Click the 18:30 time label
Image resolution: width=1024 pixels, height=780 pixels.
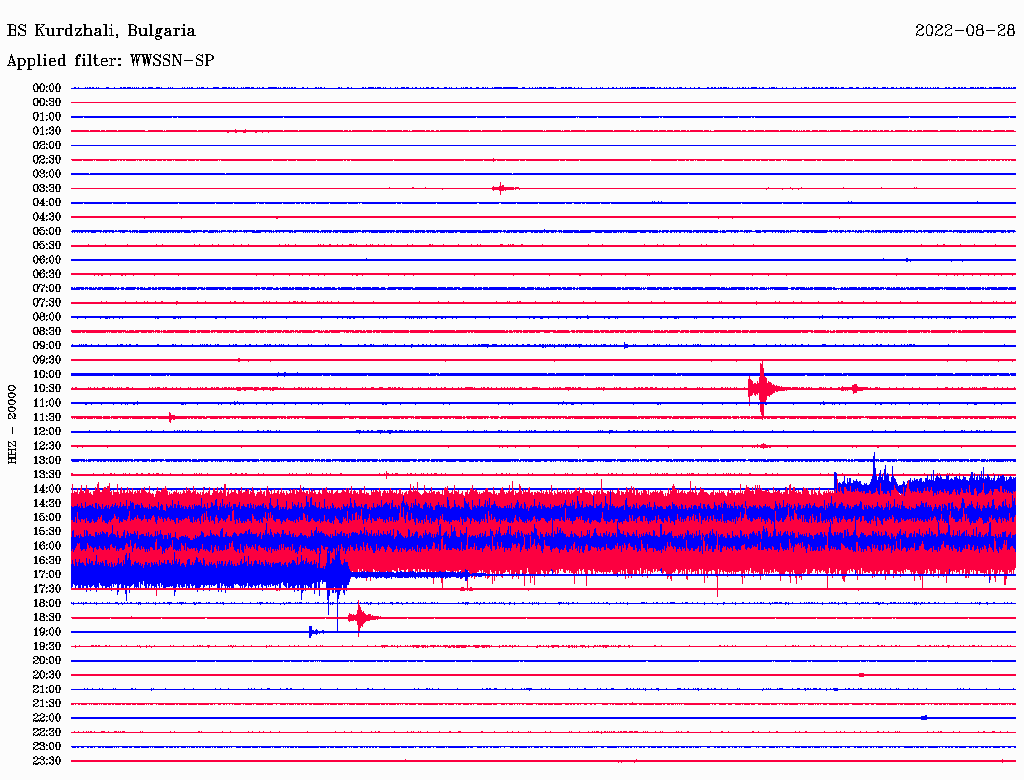(47, 617)
